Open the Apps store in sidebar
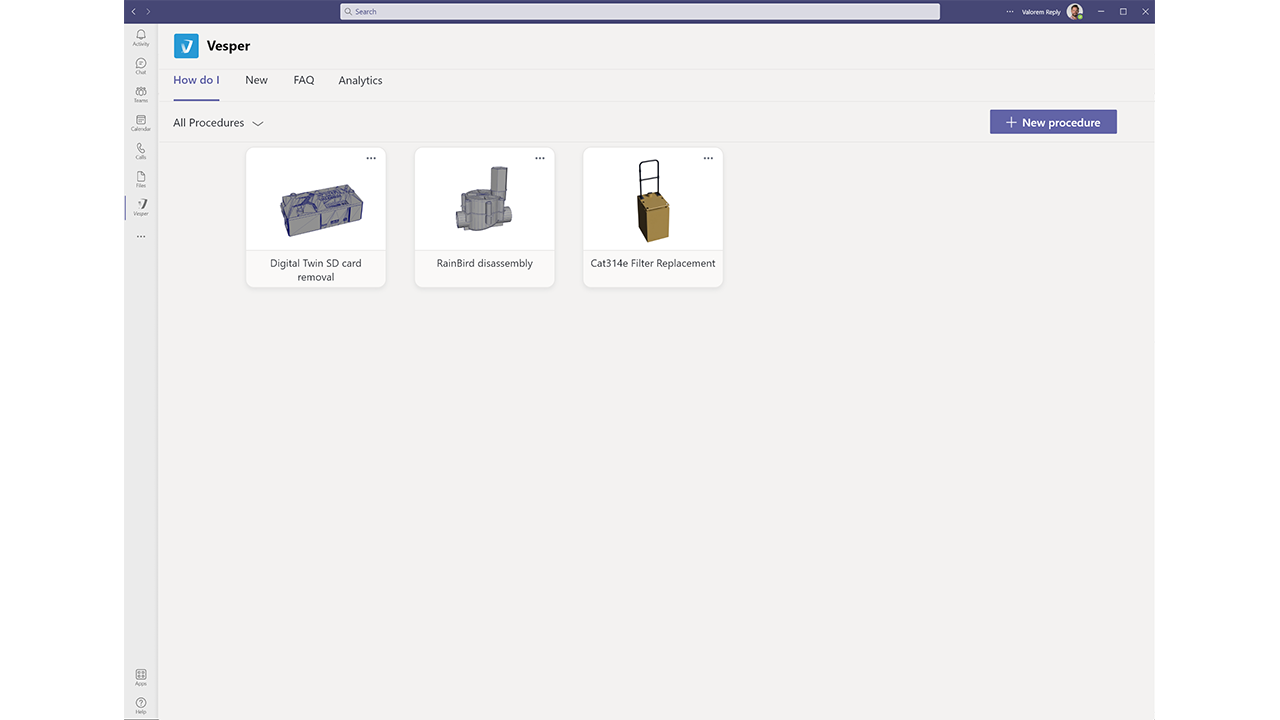 (x=141, y=678)
